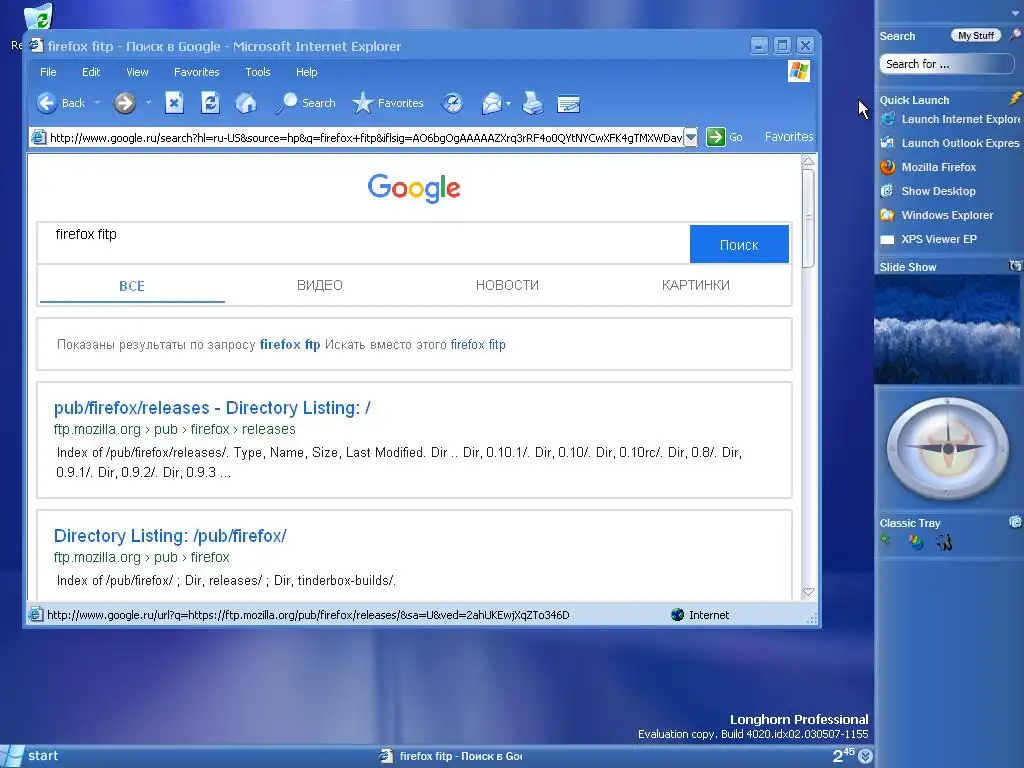The image size is (1024, 768).
Task: Open XPS Viewer EP from Quick Launch
Action: click(x=929, y=239)
